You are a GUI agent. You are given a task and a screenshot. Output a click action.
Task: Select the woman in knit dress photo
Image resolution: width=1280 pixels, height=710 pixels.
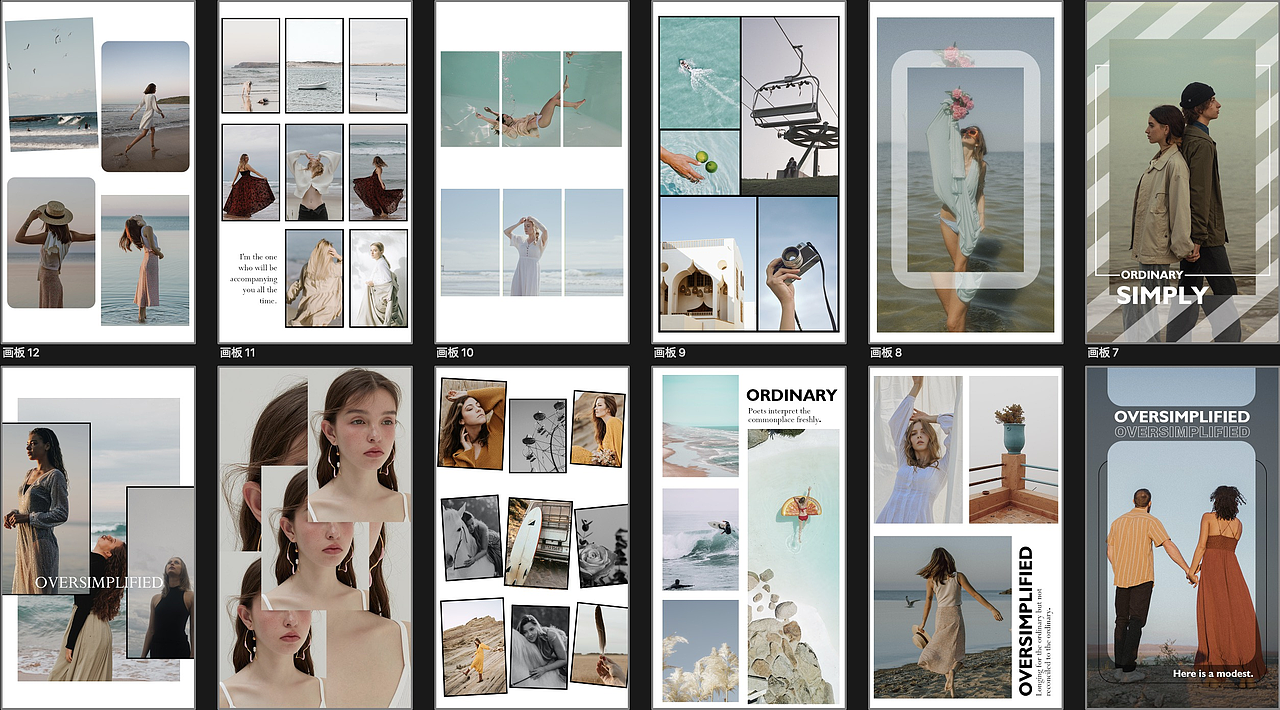tap(46, 509)
